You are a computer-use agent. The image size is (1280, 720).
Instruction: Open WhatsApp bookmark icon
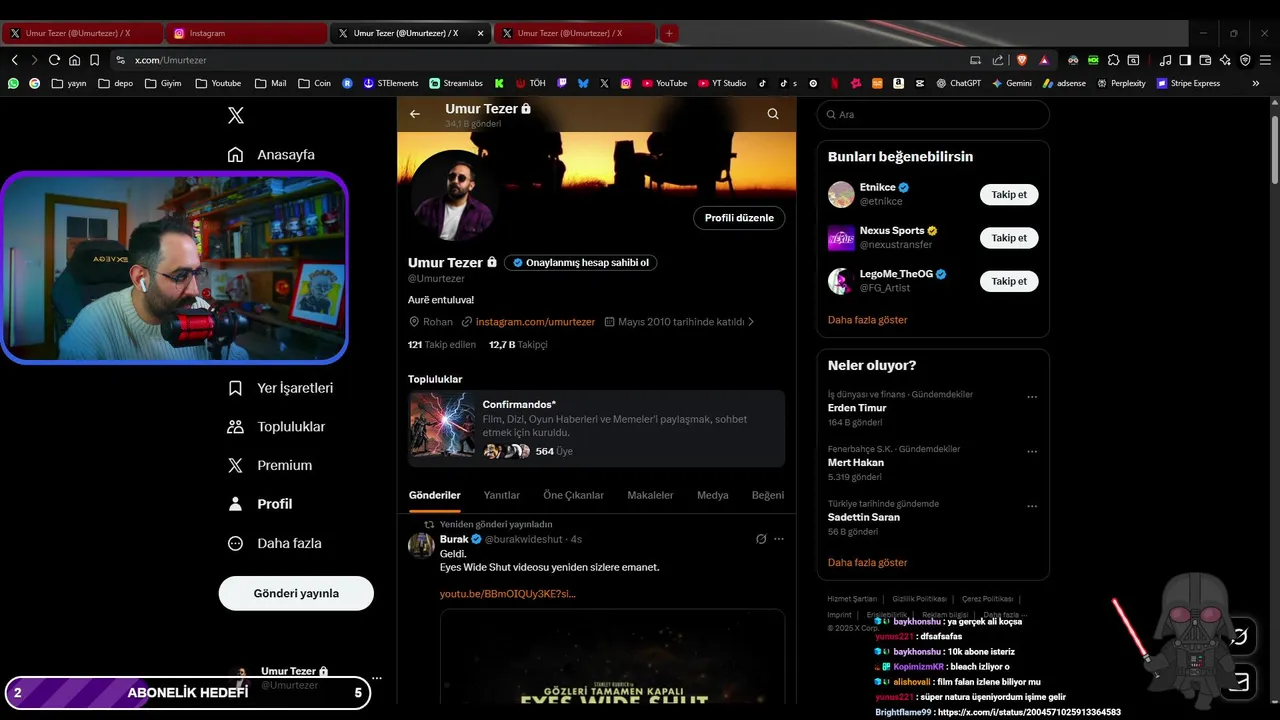13,83
